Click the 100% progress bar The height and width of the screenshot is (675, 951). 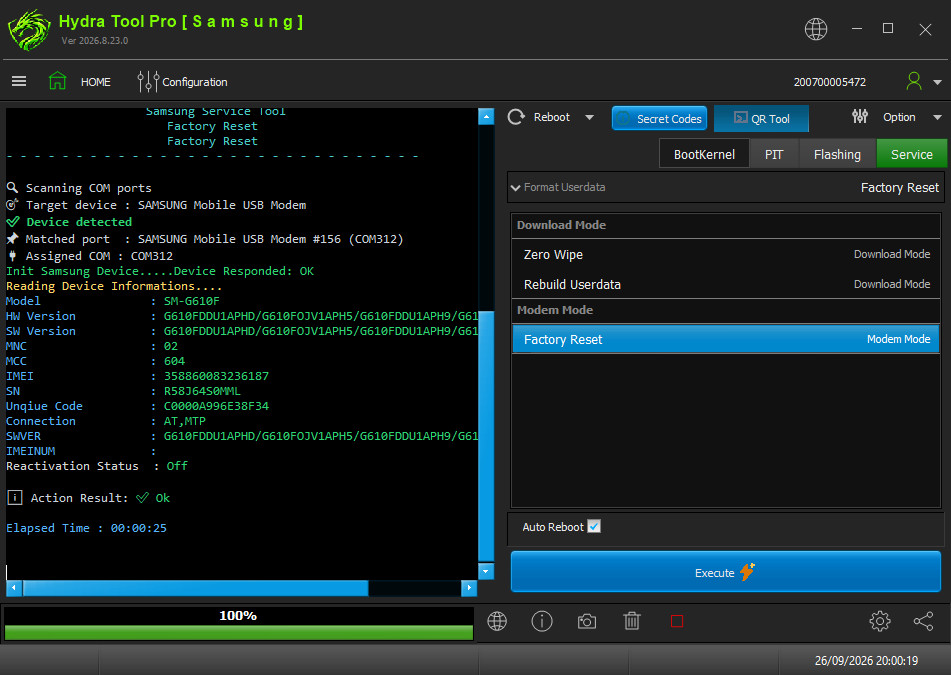click(238, 624)
